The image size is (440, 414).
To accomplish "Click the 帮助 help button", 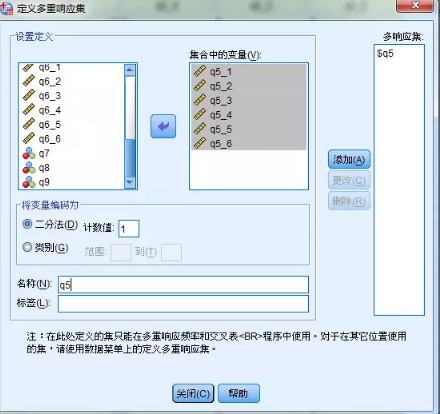I will tap(238, 394).
